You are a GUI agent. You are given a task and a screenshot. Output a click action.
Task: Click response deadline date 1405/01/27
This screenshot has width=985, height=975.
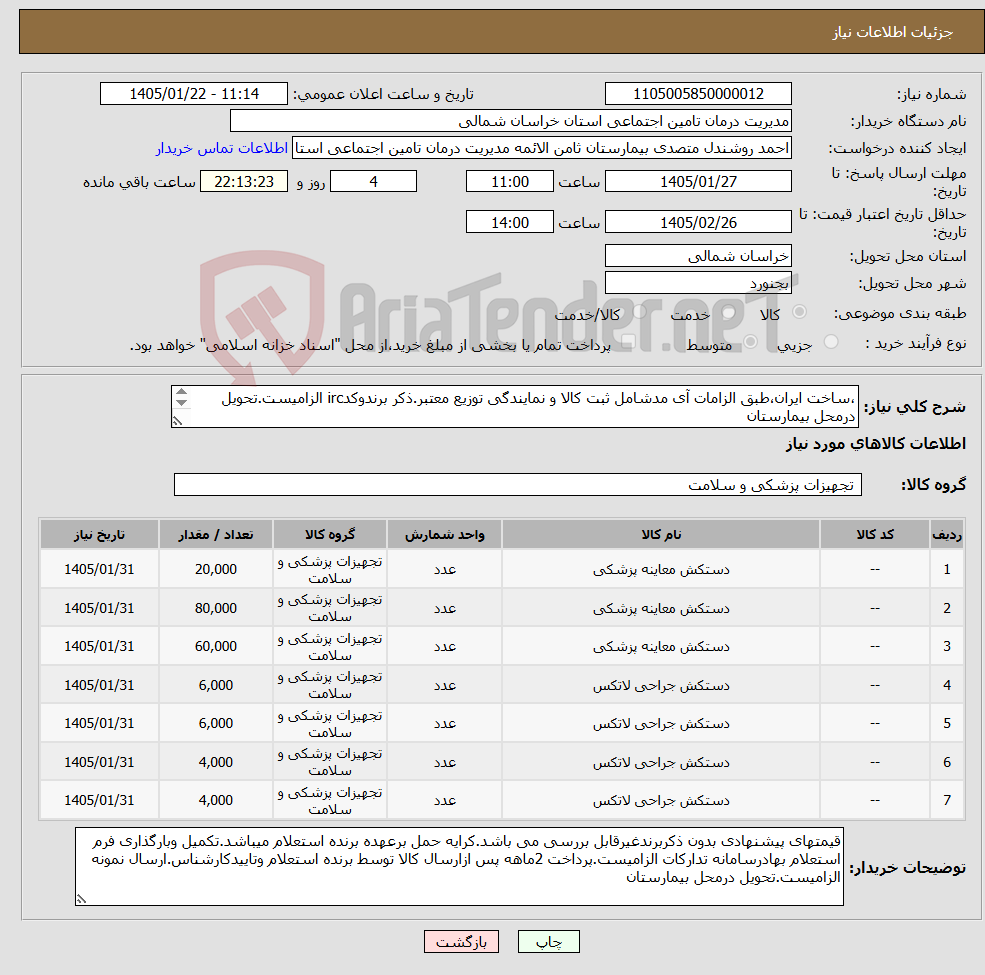coord(698,182)
